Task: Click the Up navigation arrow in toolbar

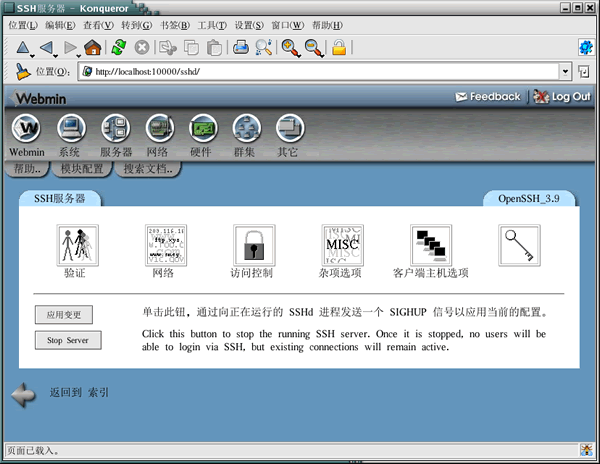Action: [x=23, y=48]
